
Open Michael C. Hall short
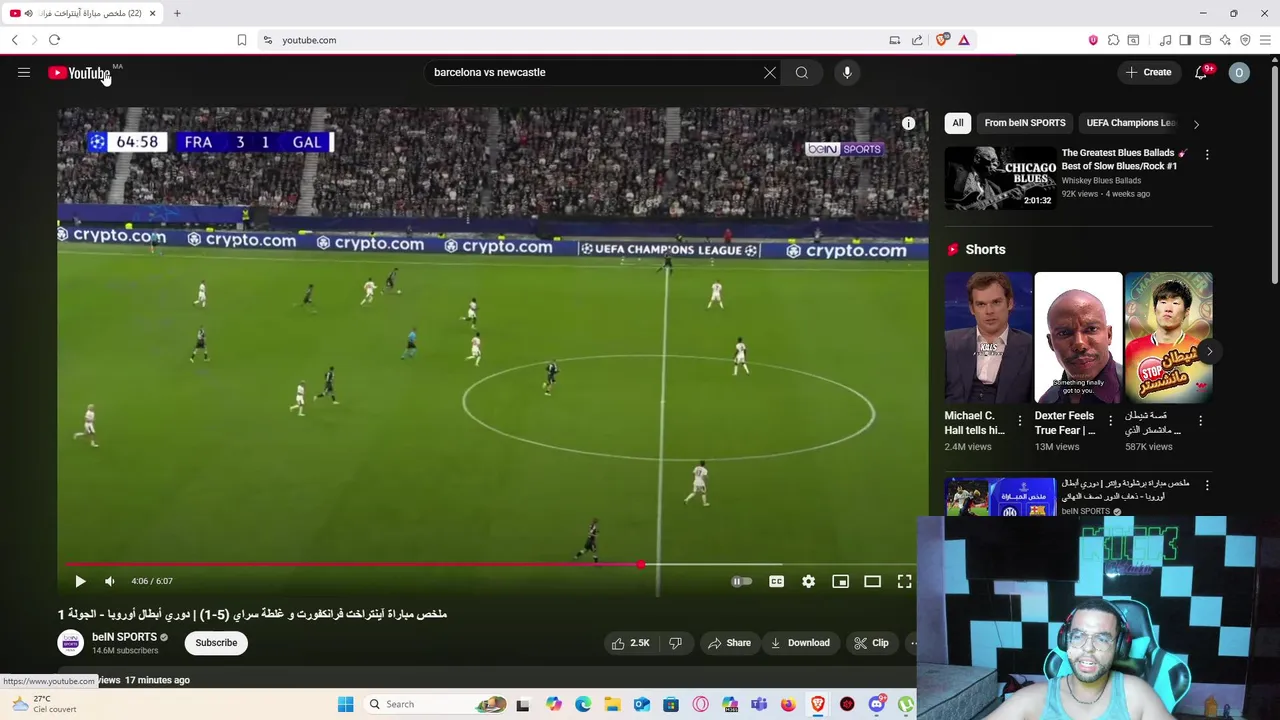[988, 337]
